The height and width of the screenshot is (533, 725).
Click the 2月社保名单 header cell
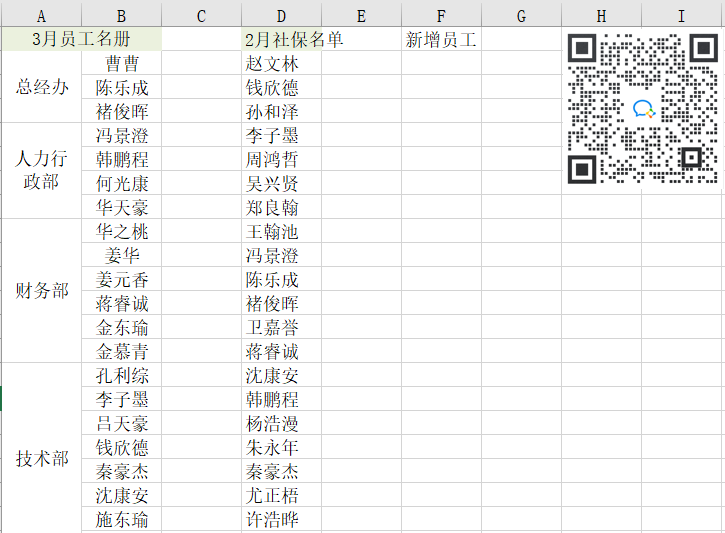click(x=293, y=40)
